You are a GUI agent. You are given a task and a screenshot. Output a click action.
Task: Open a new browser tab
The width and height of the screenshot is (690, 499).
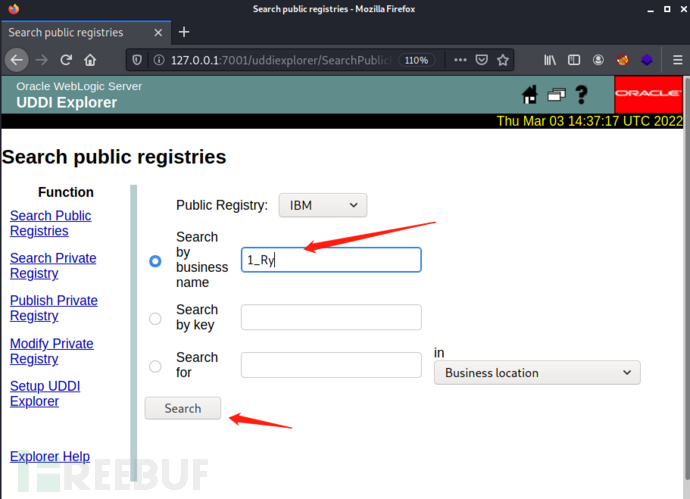coord(184,32)
